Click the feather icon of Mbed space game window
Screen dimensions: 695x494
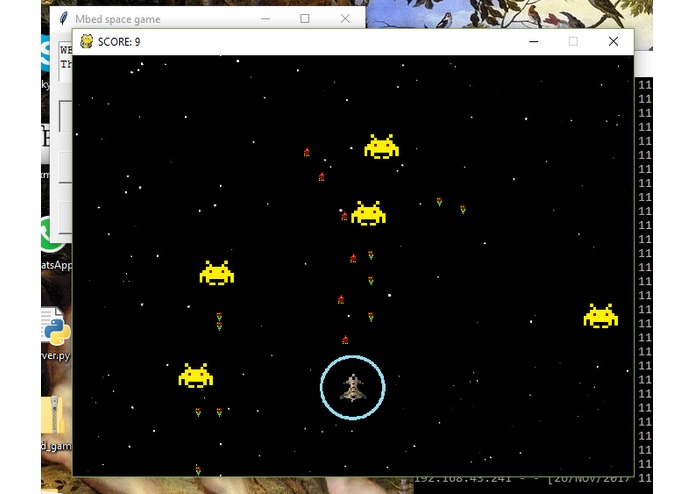click(x=63, y=19)
